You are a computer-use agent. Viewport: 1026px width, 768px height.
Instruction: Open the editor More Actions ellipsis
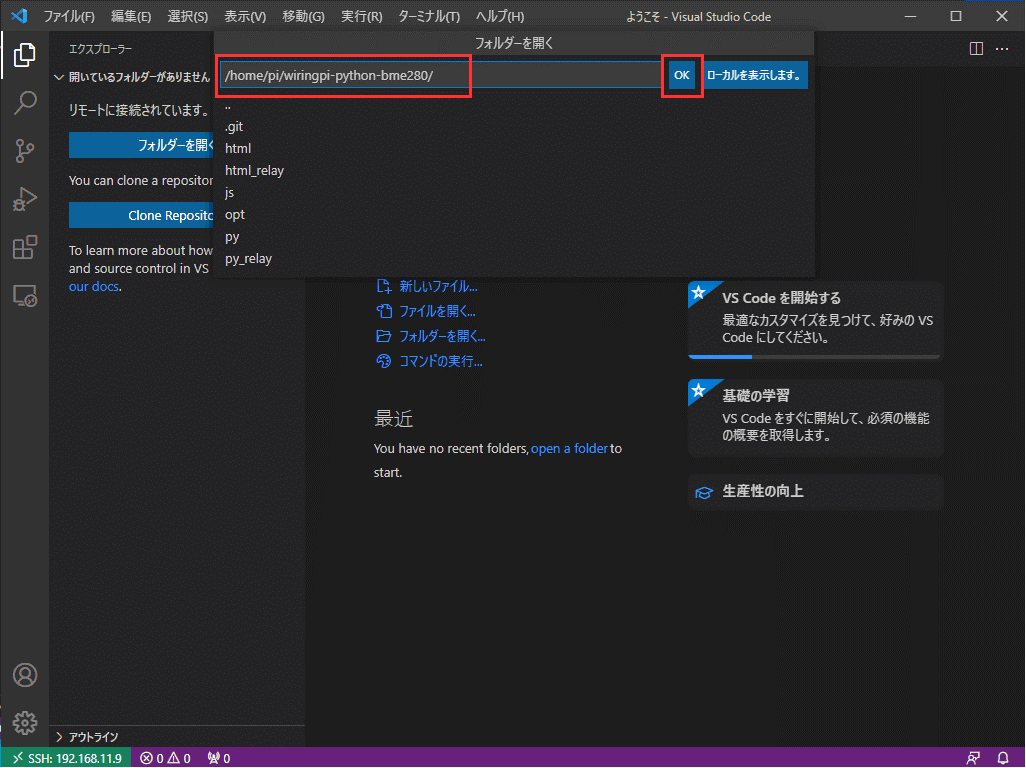1002,48
